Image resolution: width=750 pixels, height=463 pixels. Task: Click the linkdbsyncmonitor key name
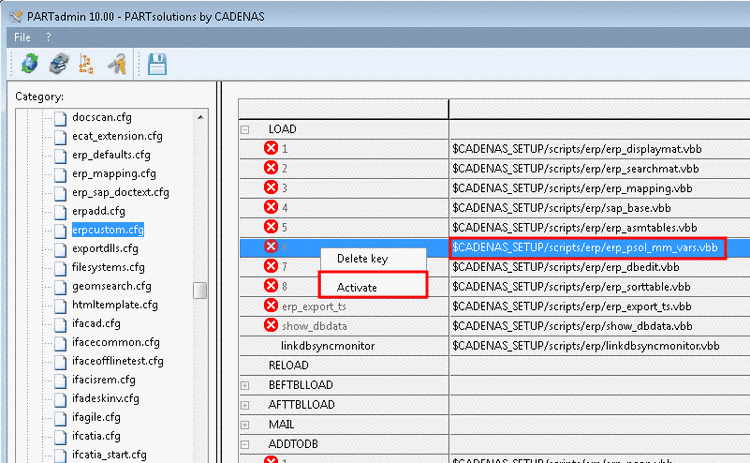(328, 346)
